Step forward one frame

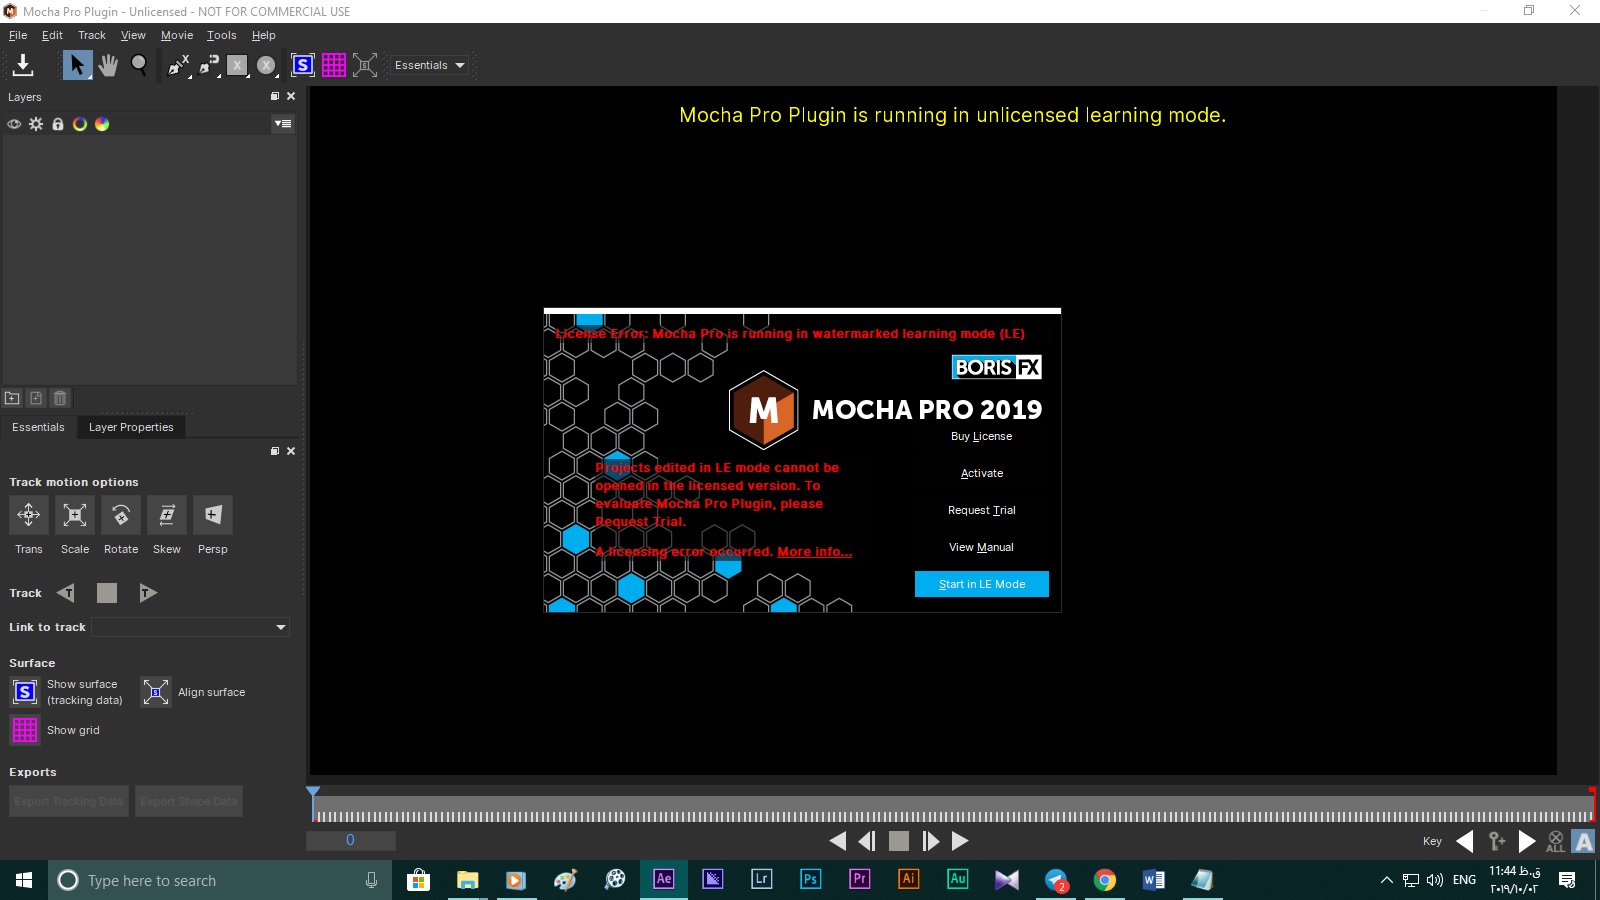point(930,841)
